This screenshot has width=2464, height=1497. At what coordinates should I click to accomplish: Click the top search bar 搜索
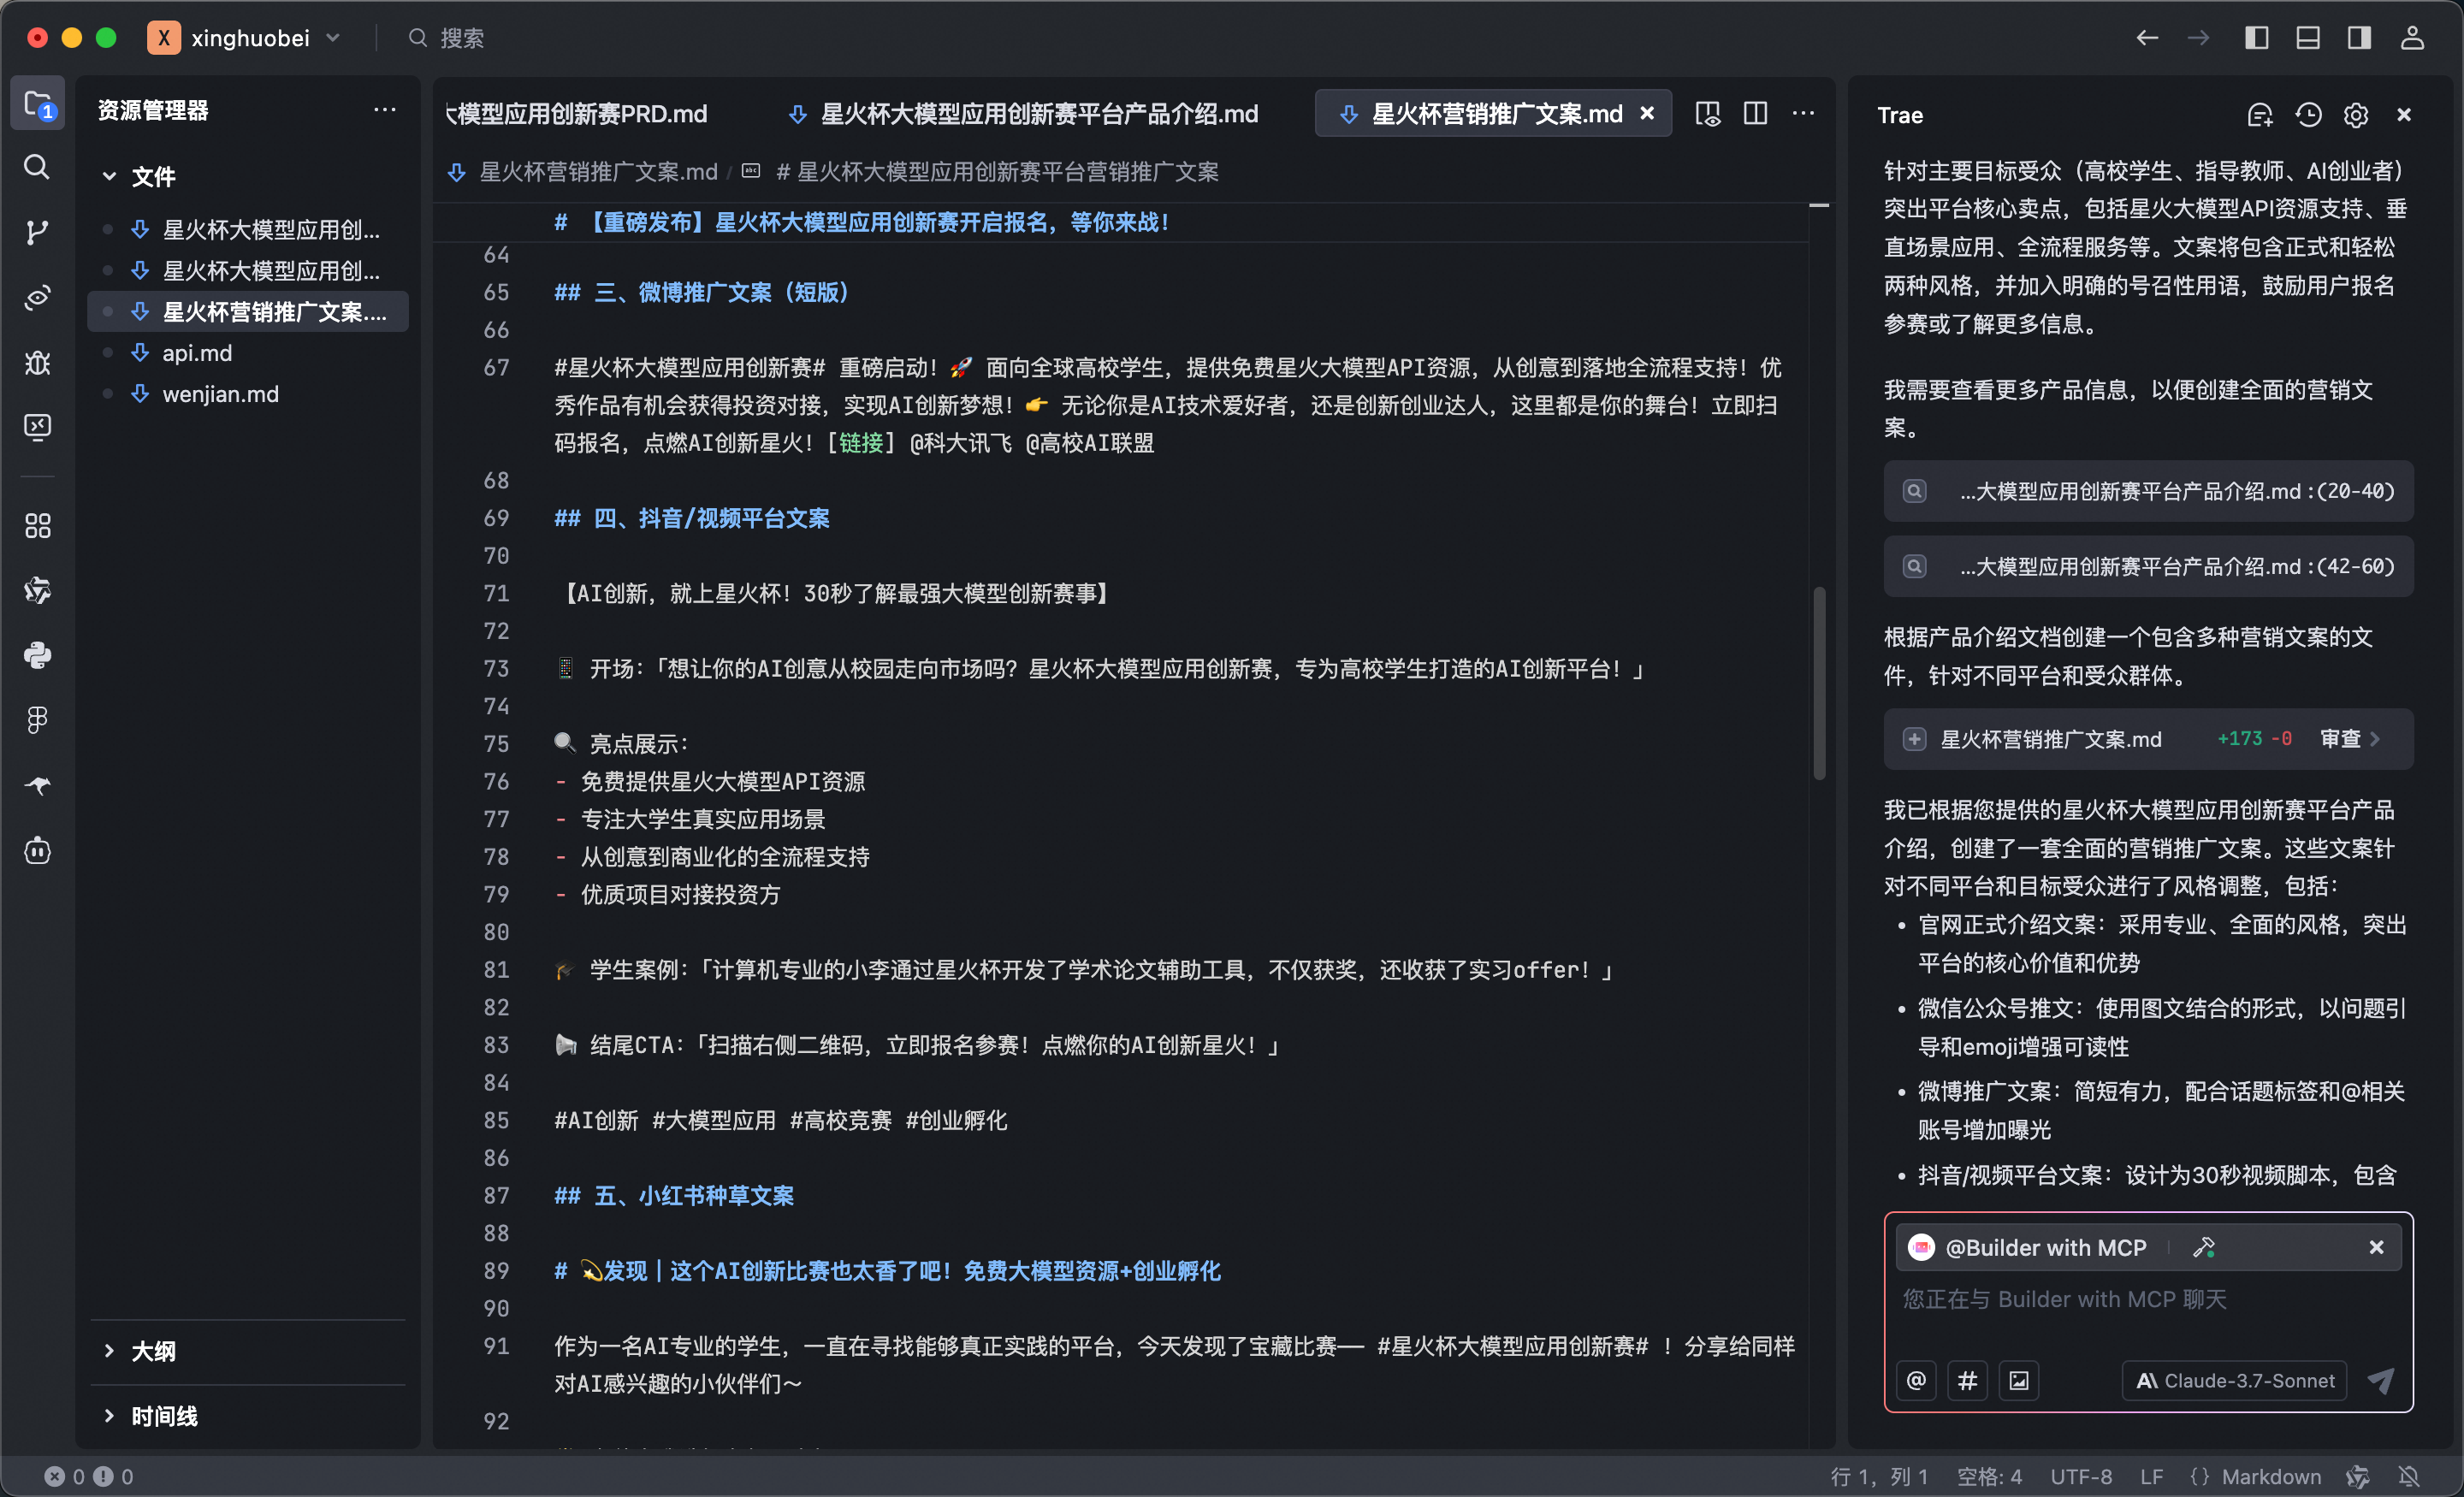(447, 38)
